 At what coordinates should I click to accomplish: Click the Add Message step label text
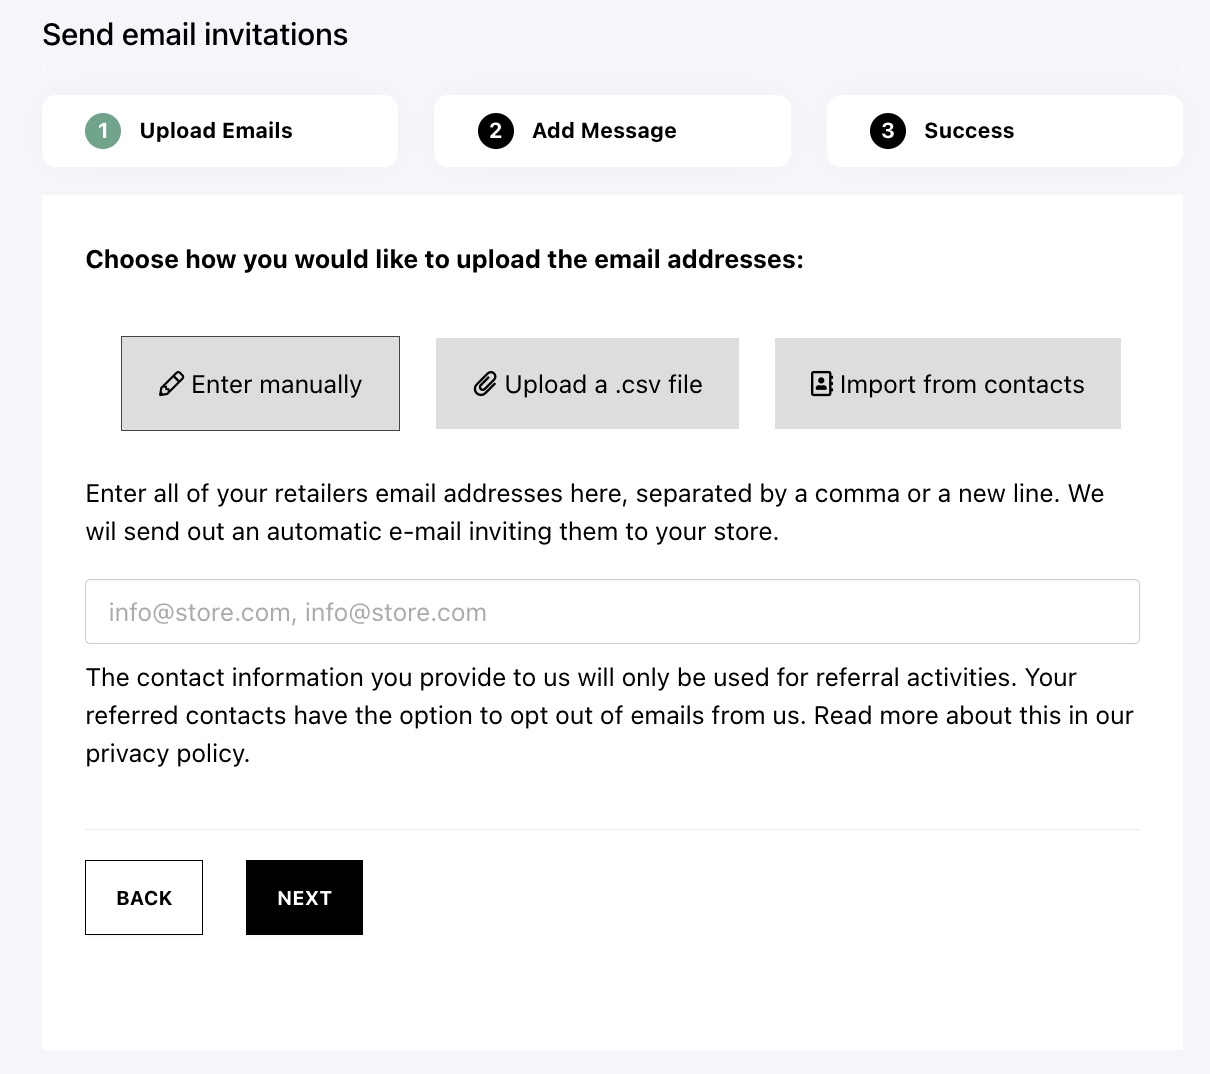pos(604,131)
